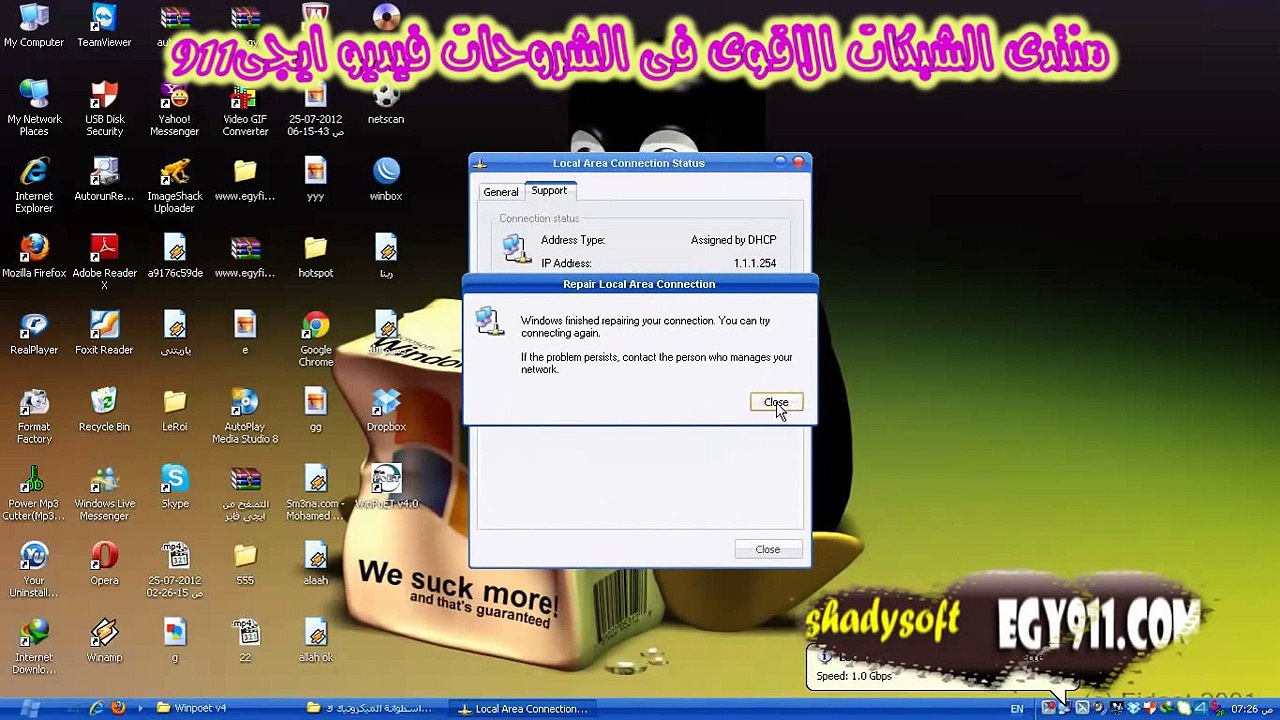The width and height of the screenshot is (1280, 720).
Task: Open the 555 folder on desktop
Action: point(245,565)
